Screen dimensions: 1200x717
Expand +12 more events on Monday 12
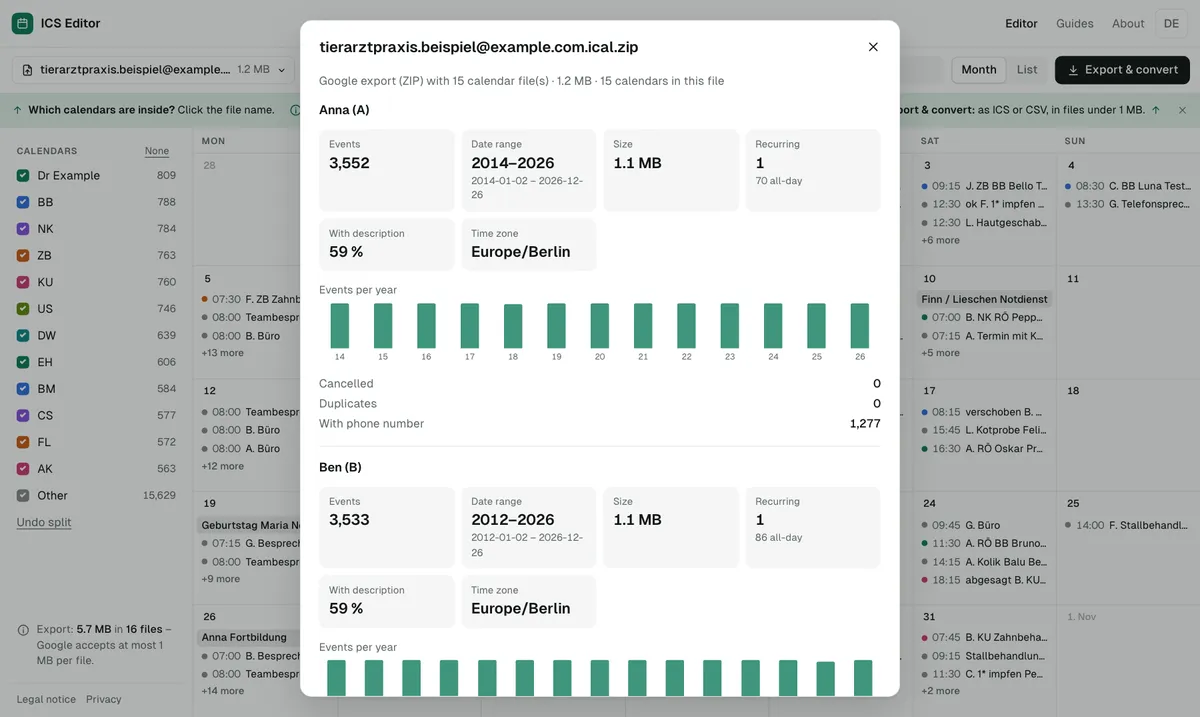(x=223, y=466)
